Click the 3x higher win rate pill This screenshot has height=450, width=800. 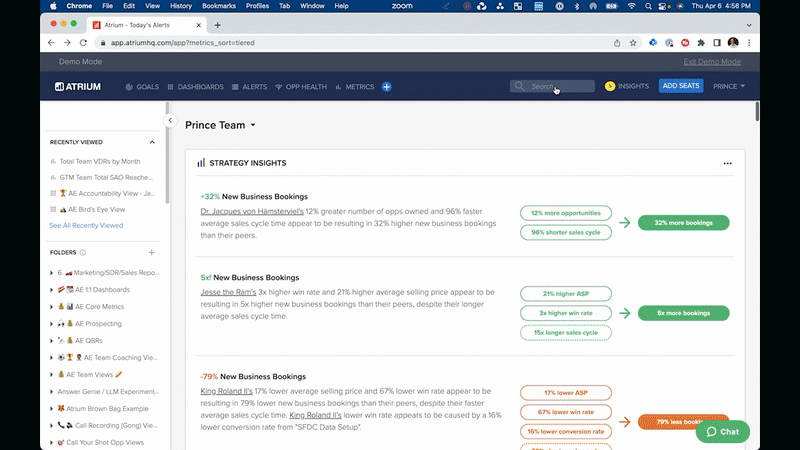pos(566,313)
